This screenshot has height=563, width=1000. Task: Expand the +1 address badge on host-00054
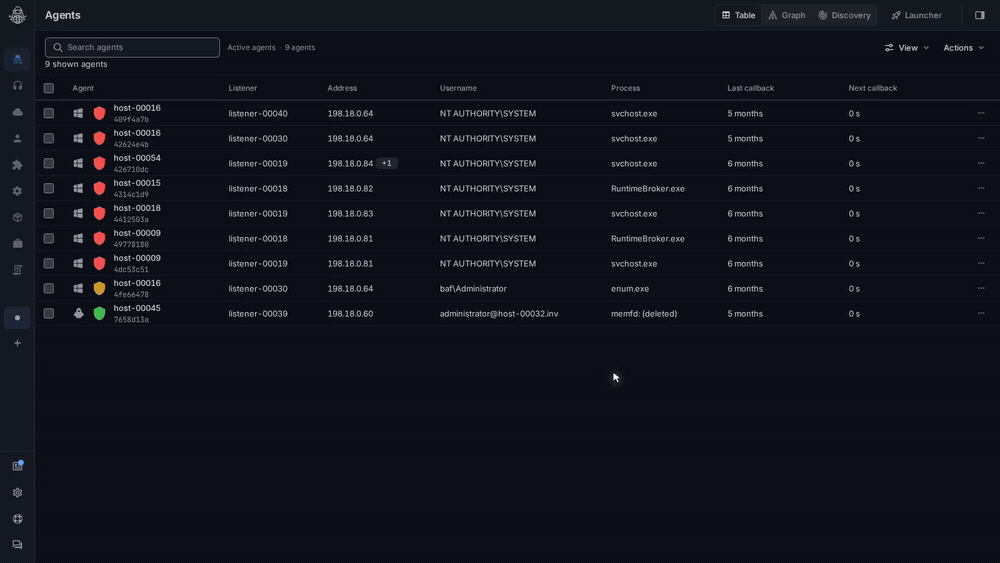(x=386, y=163)
